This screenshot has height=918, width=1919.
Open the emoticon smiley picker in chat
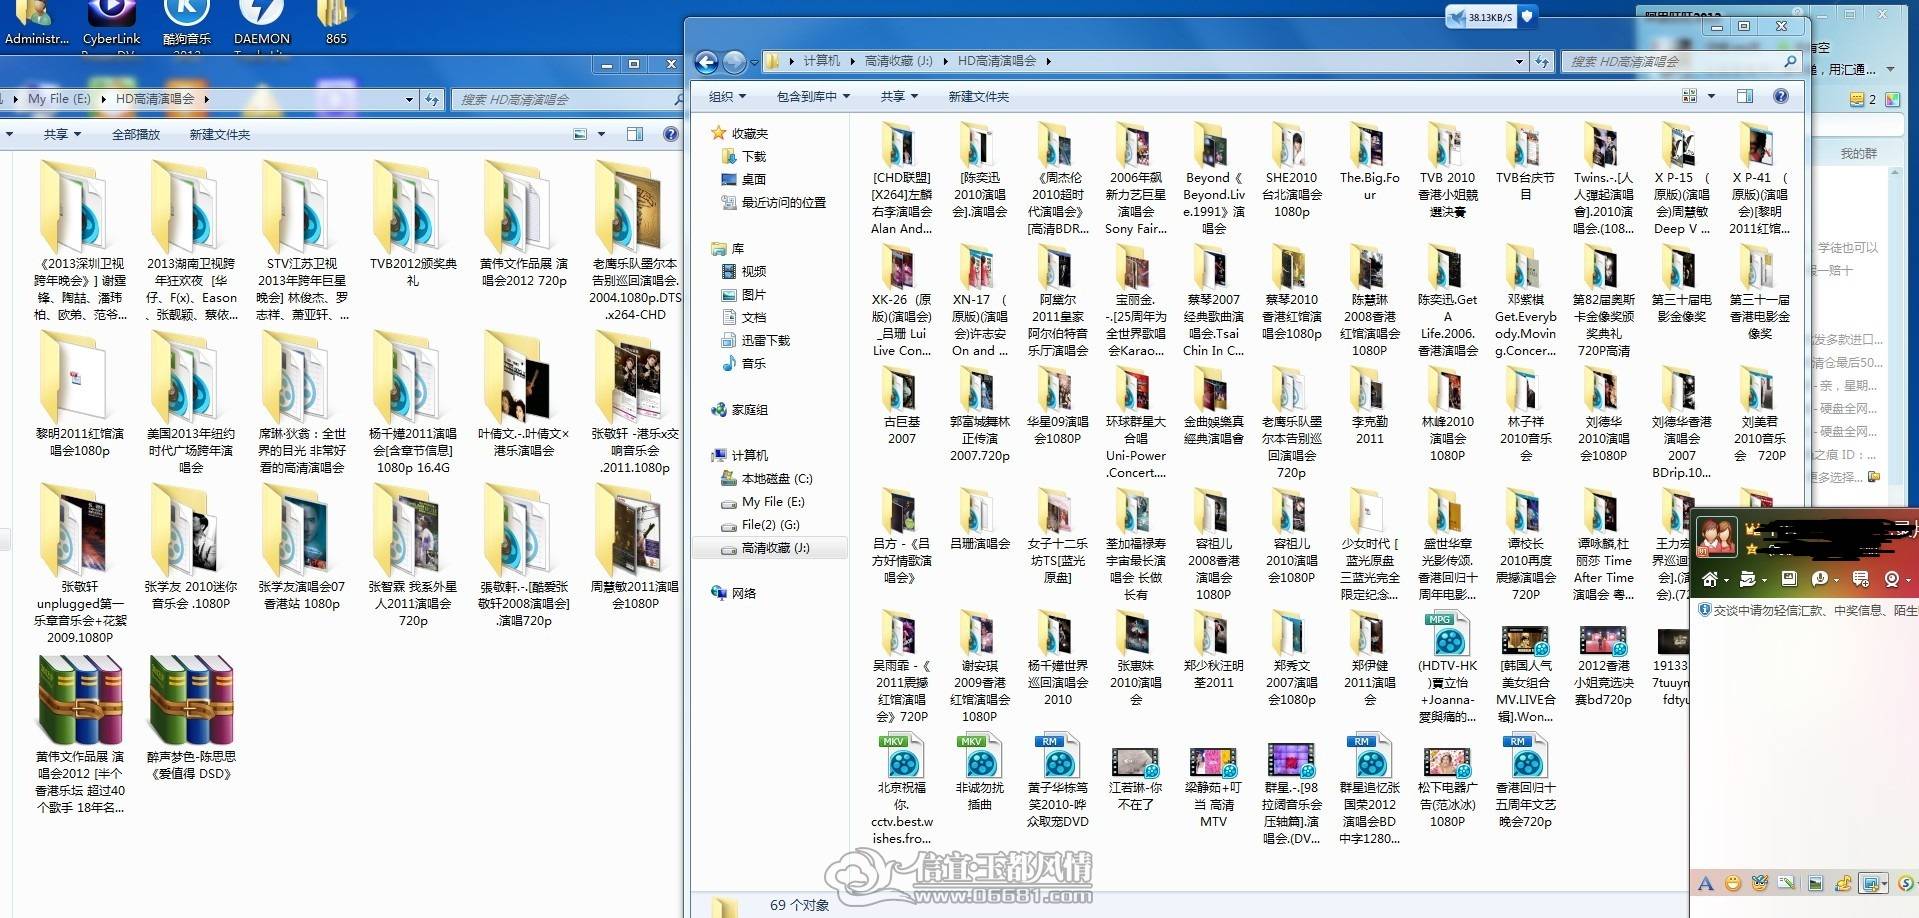tap(1733, 883)
